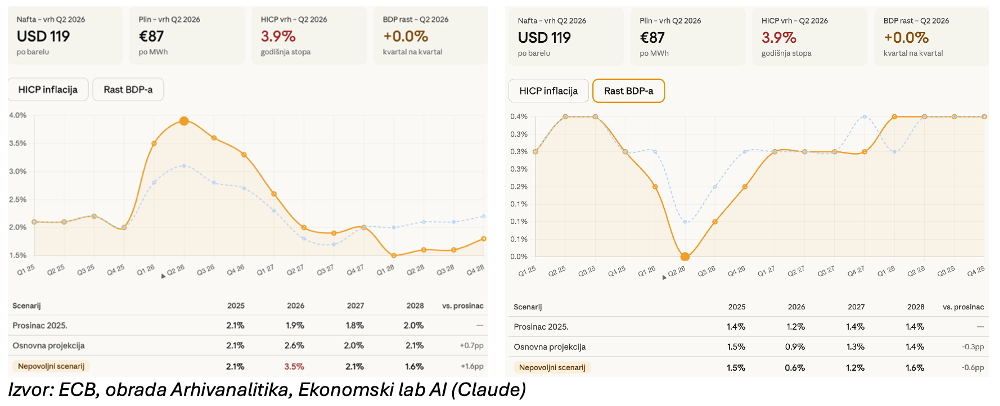Click BDP rast +0.0% card in right panel
The image size is (1000, 406).
point(933,36)
